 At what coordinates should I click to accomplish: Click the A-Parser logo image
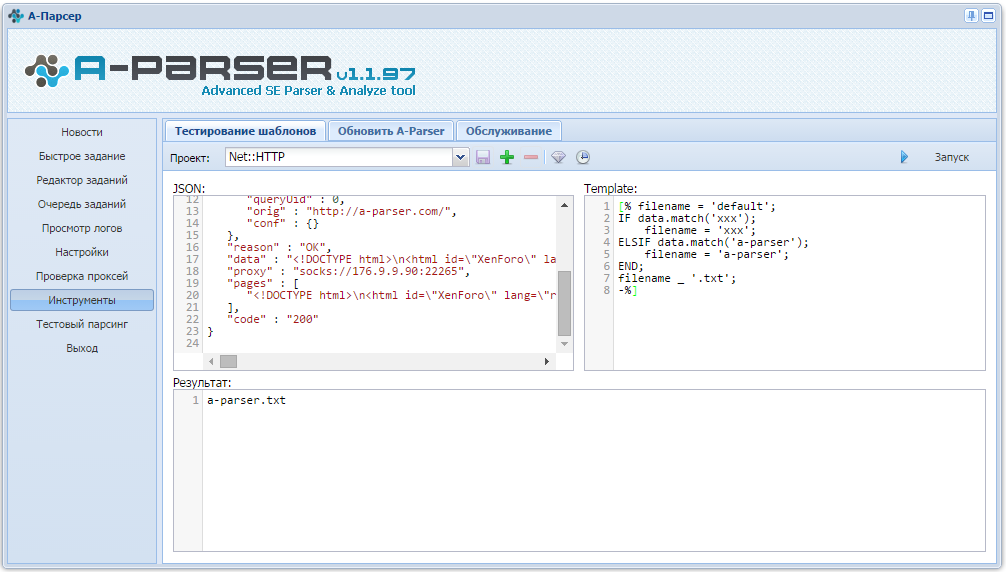[x=220, y=74]
